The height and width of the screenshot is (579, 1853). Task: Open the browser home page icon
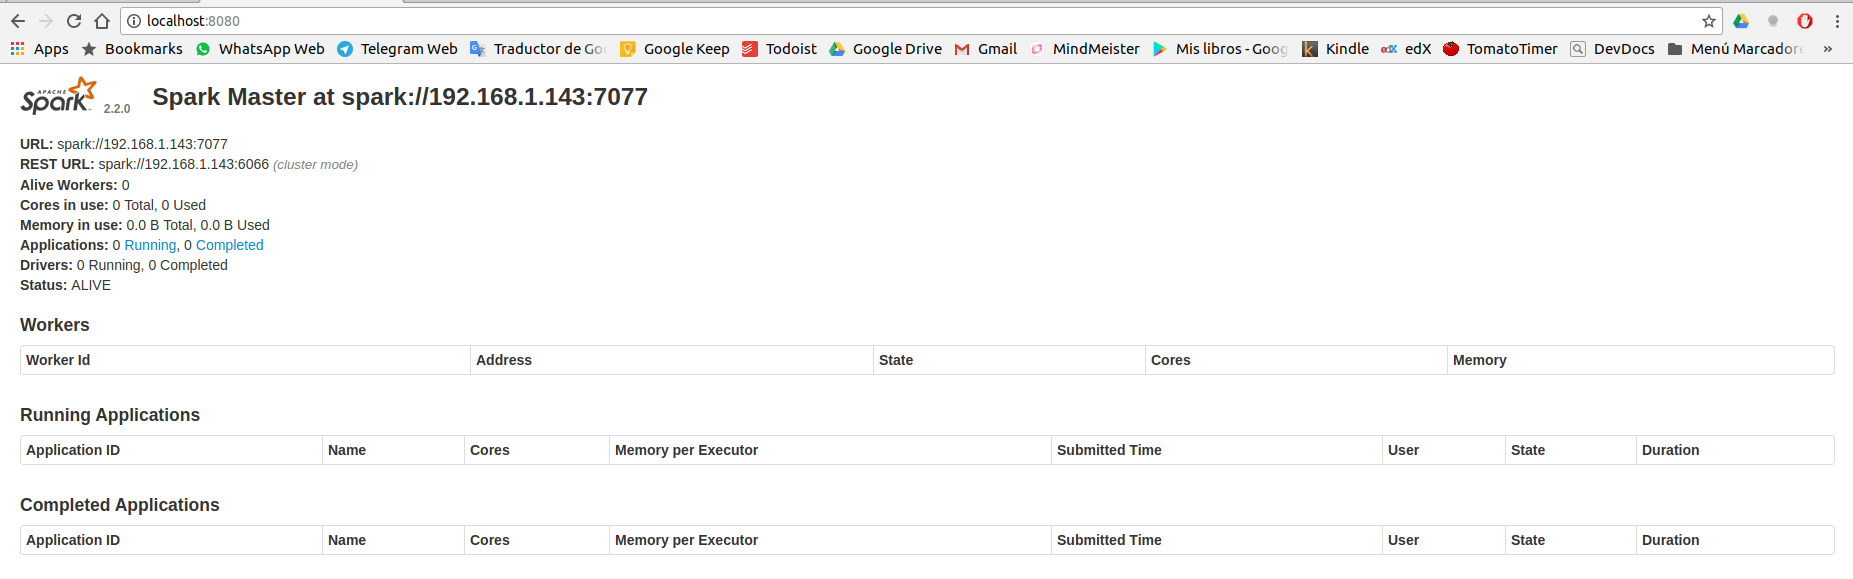coord(102,21)
